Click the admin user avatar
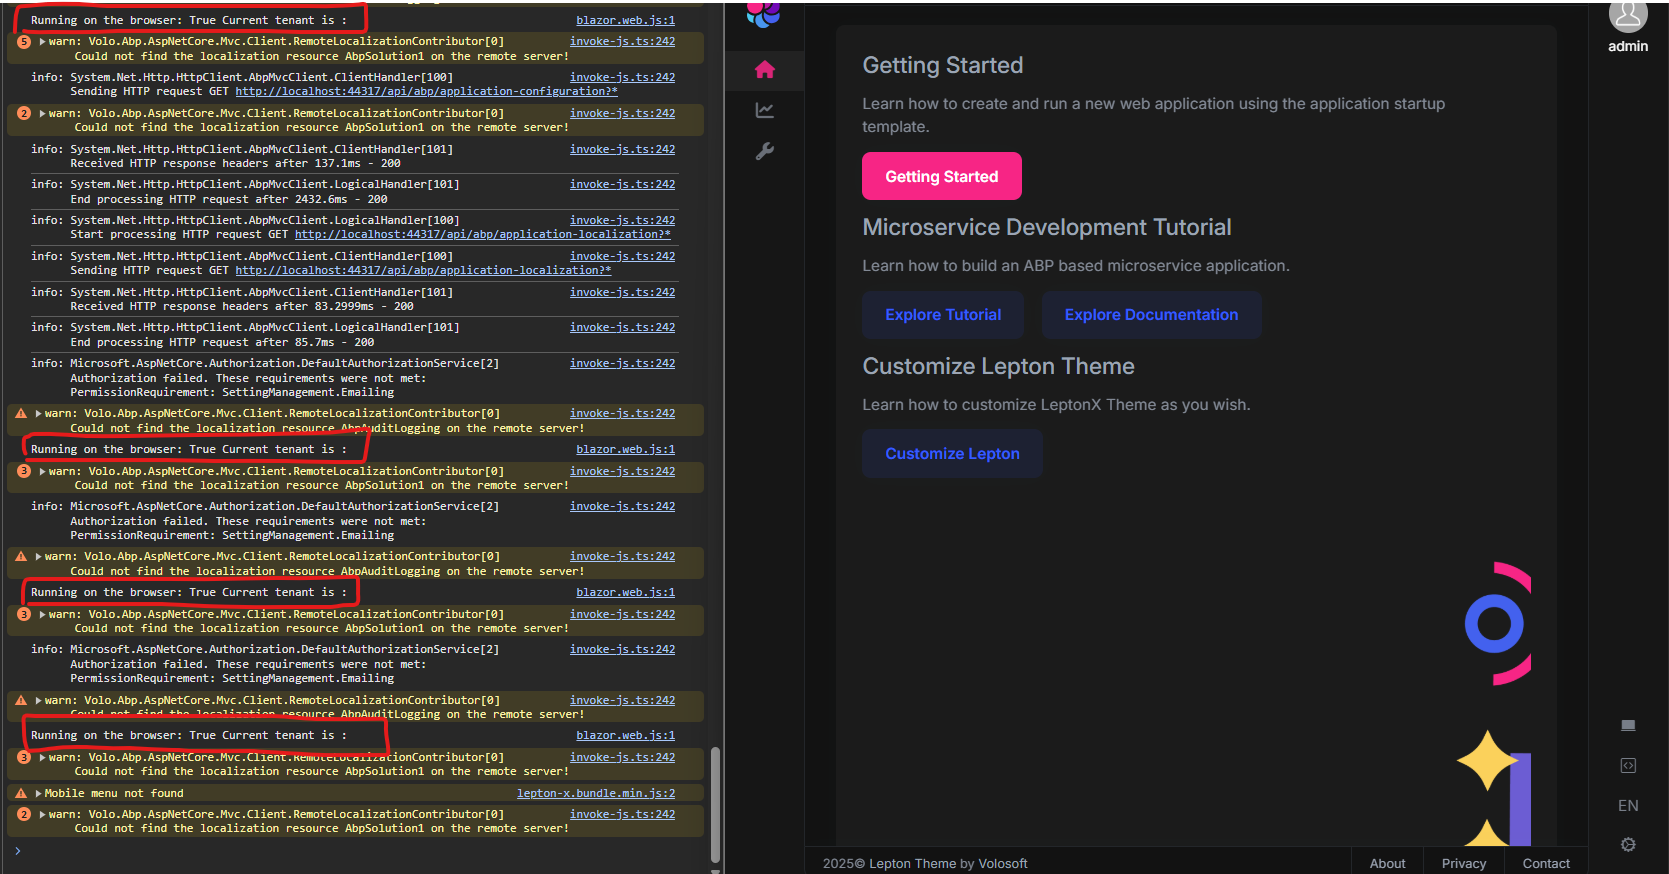This screenshot has width=1669, height=874. [x=1627, y=16]
